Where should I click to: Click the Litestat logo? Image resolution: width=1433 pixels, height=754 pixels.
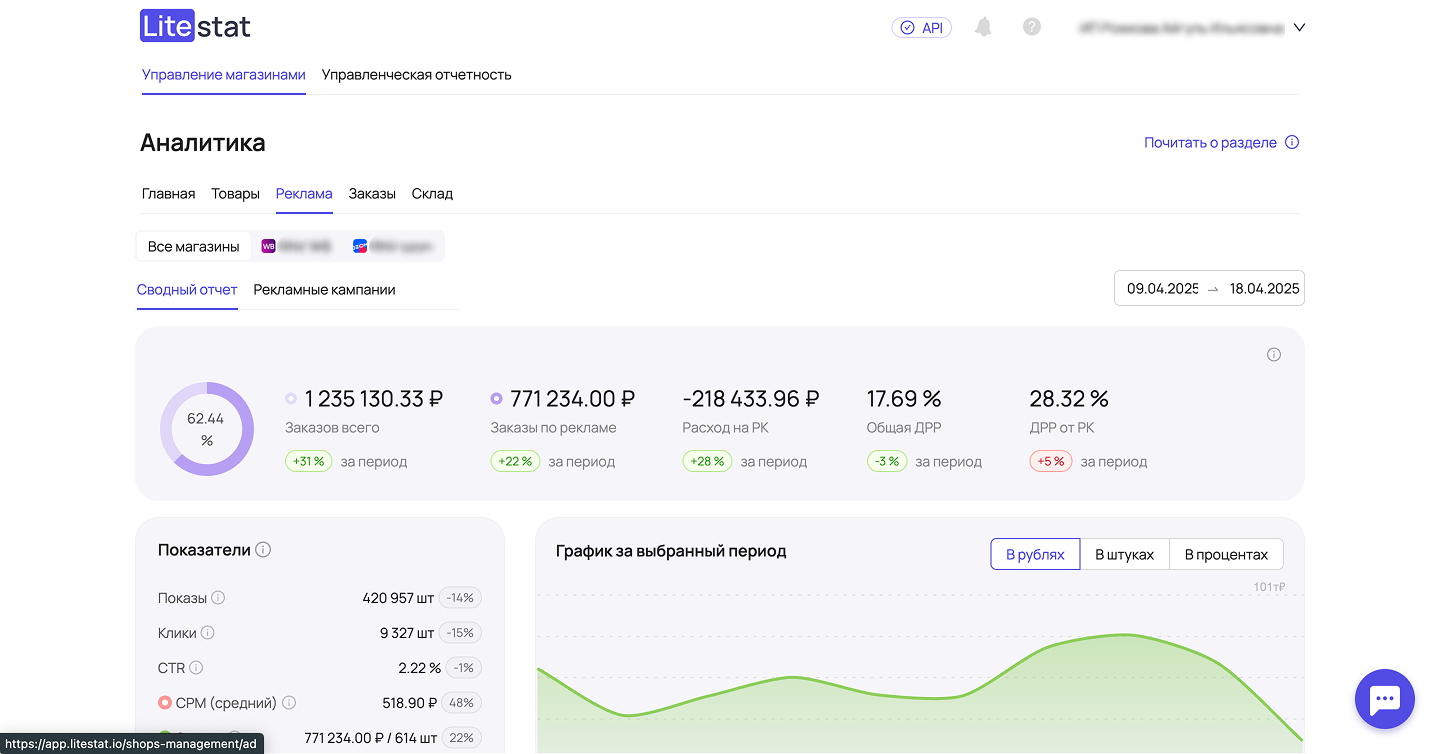pyautogui.click(x=195, y=27)
